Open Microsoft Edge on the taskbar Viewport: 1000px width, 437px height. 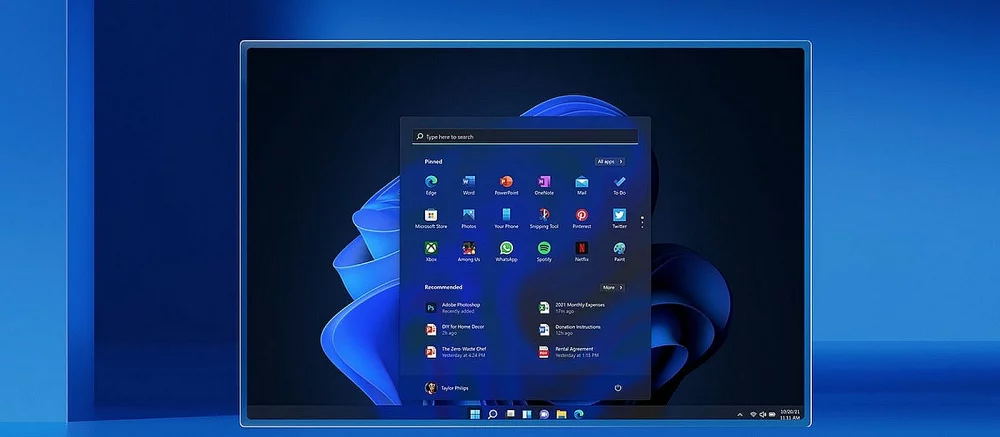click(x=578, y=414)
